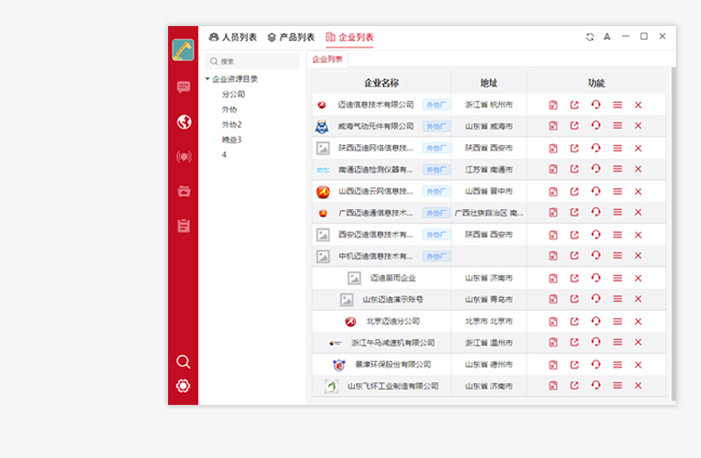
Task: Select the company name 北京迈迪分公司
Action: click(393, 321)
